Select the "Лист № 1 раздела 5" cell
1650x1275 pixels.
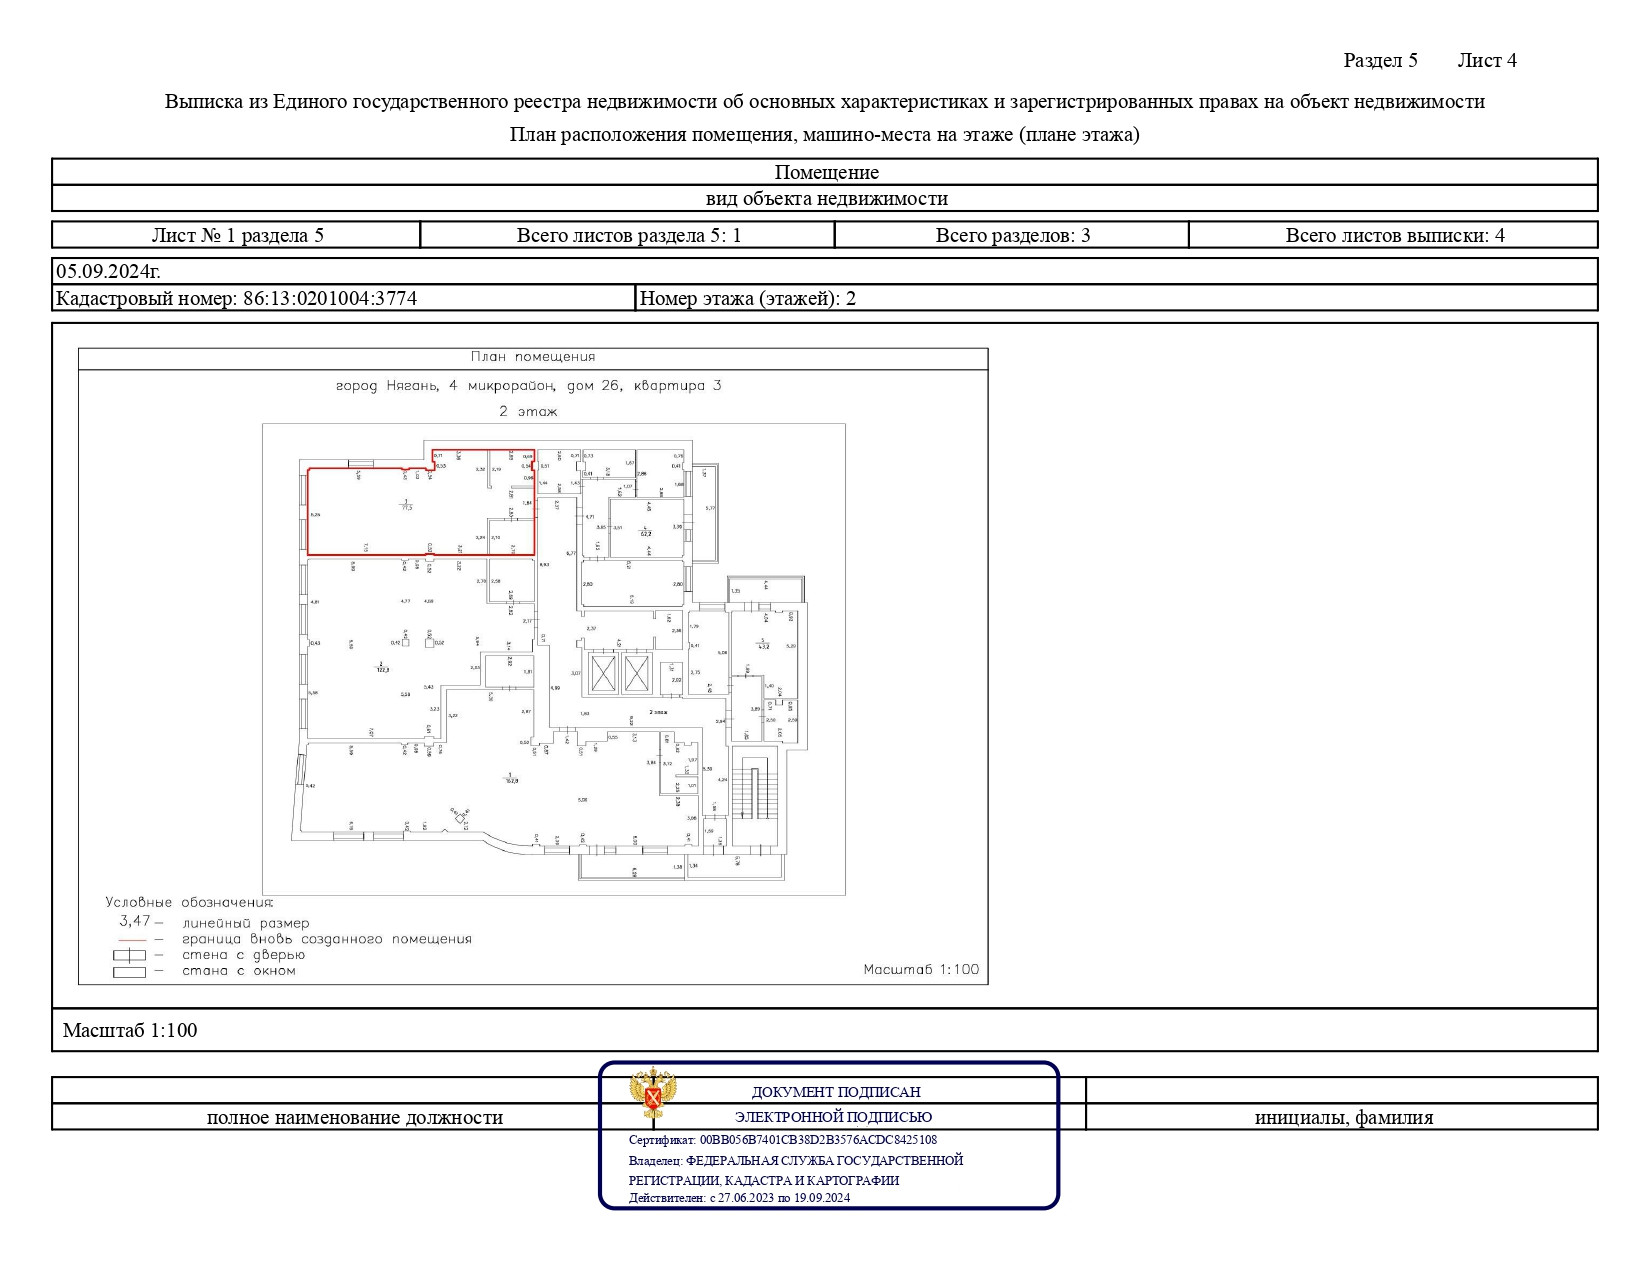point(236,235)
